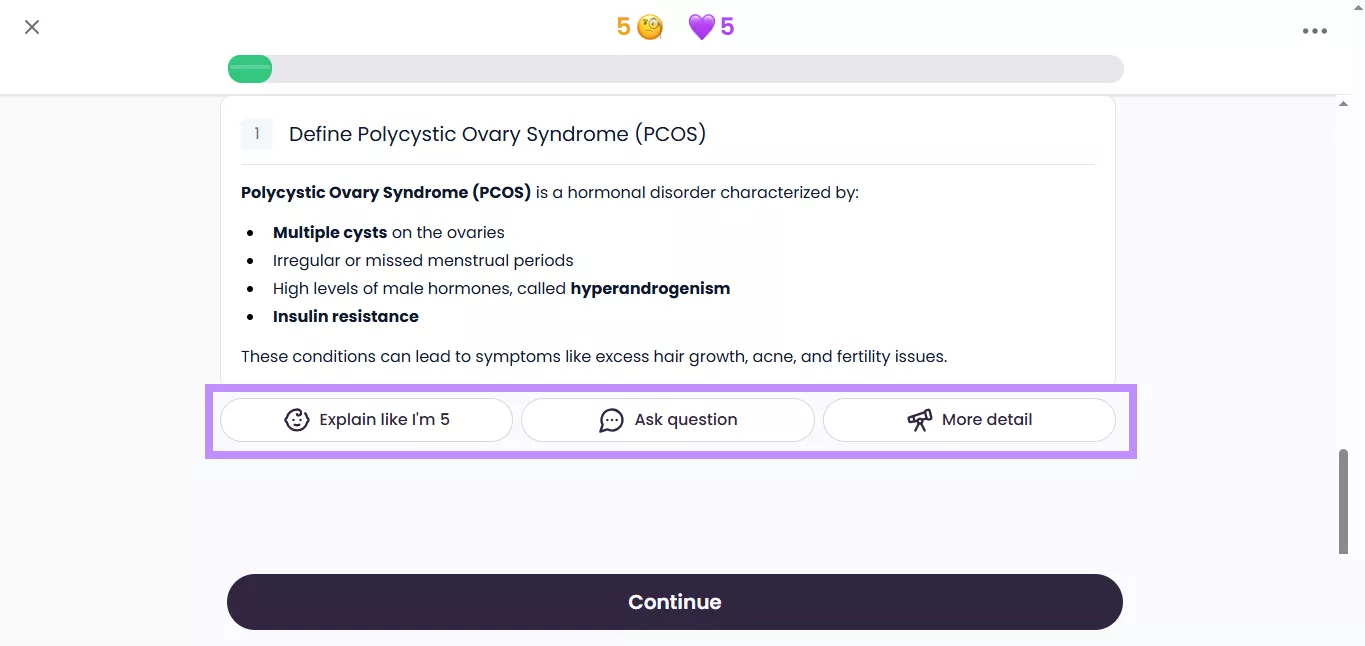Close the lesson with the X icon
This screenshot has height=646, width=1365.
[32, 27]
